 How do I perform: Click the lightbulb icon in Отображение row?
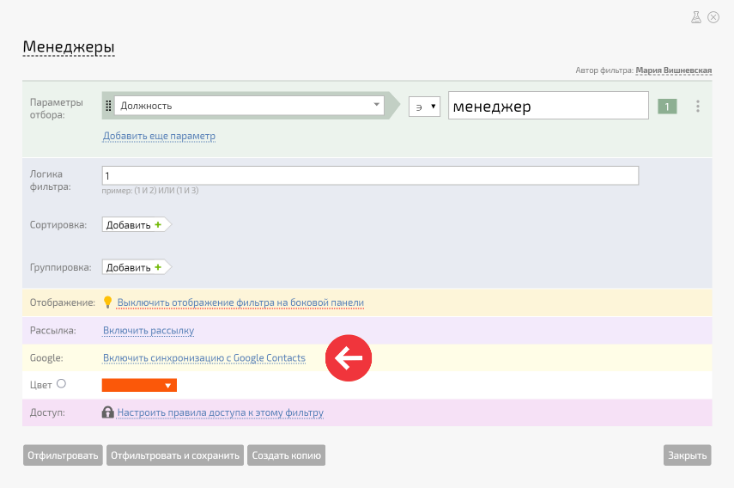(x=108, y=302)
